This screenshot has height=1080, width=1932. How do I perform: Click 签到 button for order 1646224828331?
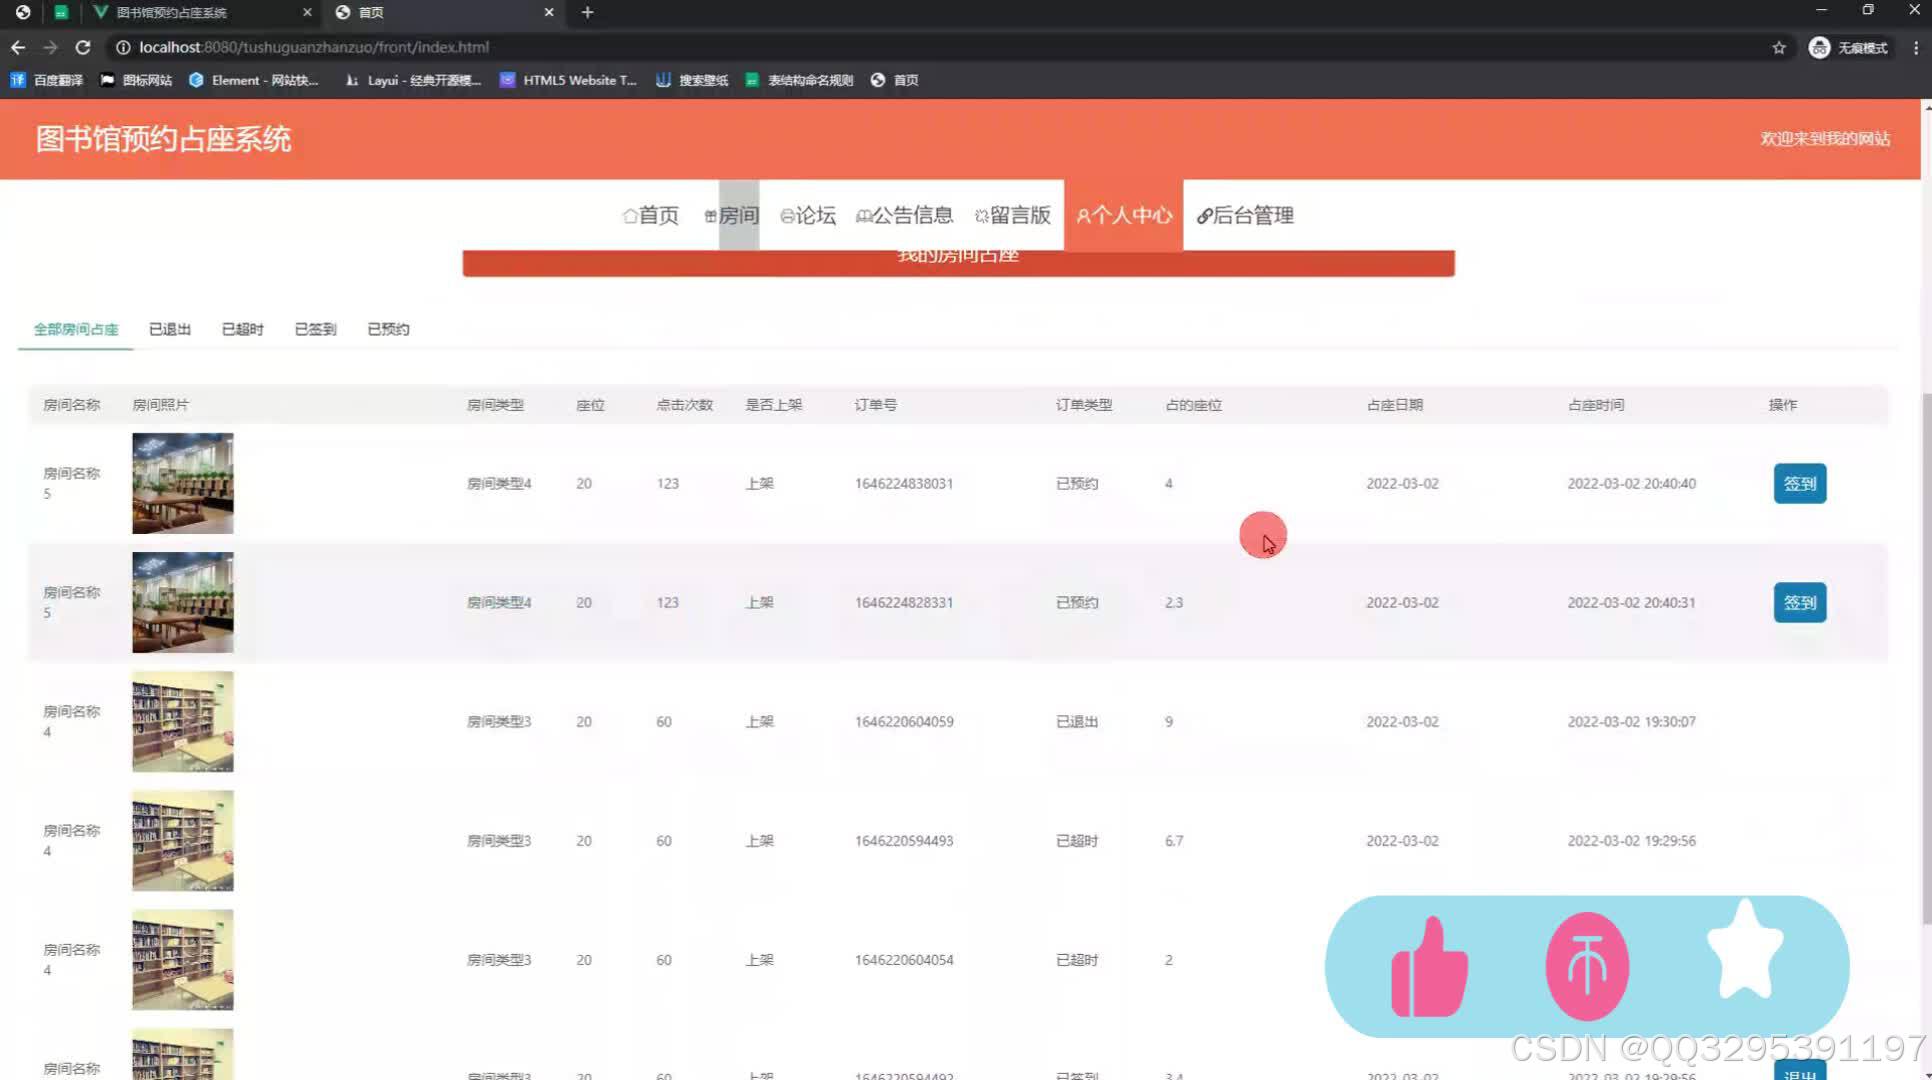point(1801,601)
